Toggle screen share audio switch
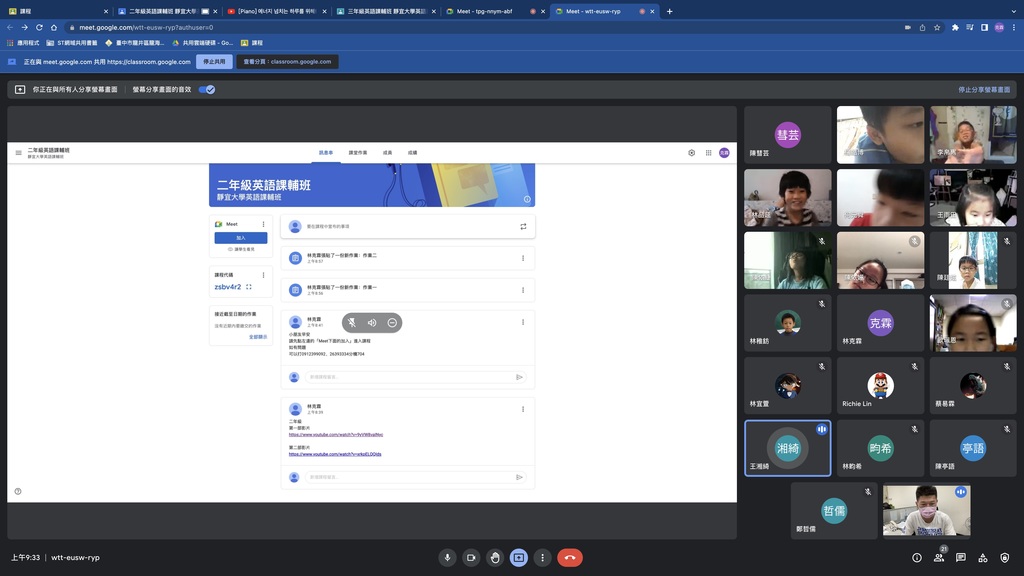This screenshot has height=576, width=1024. click(207, 89)
